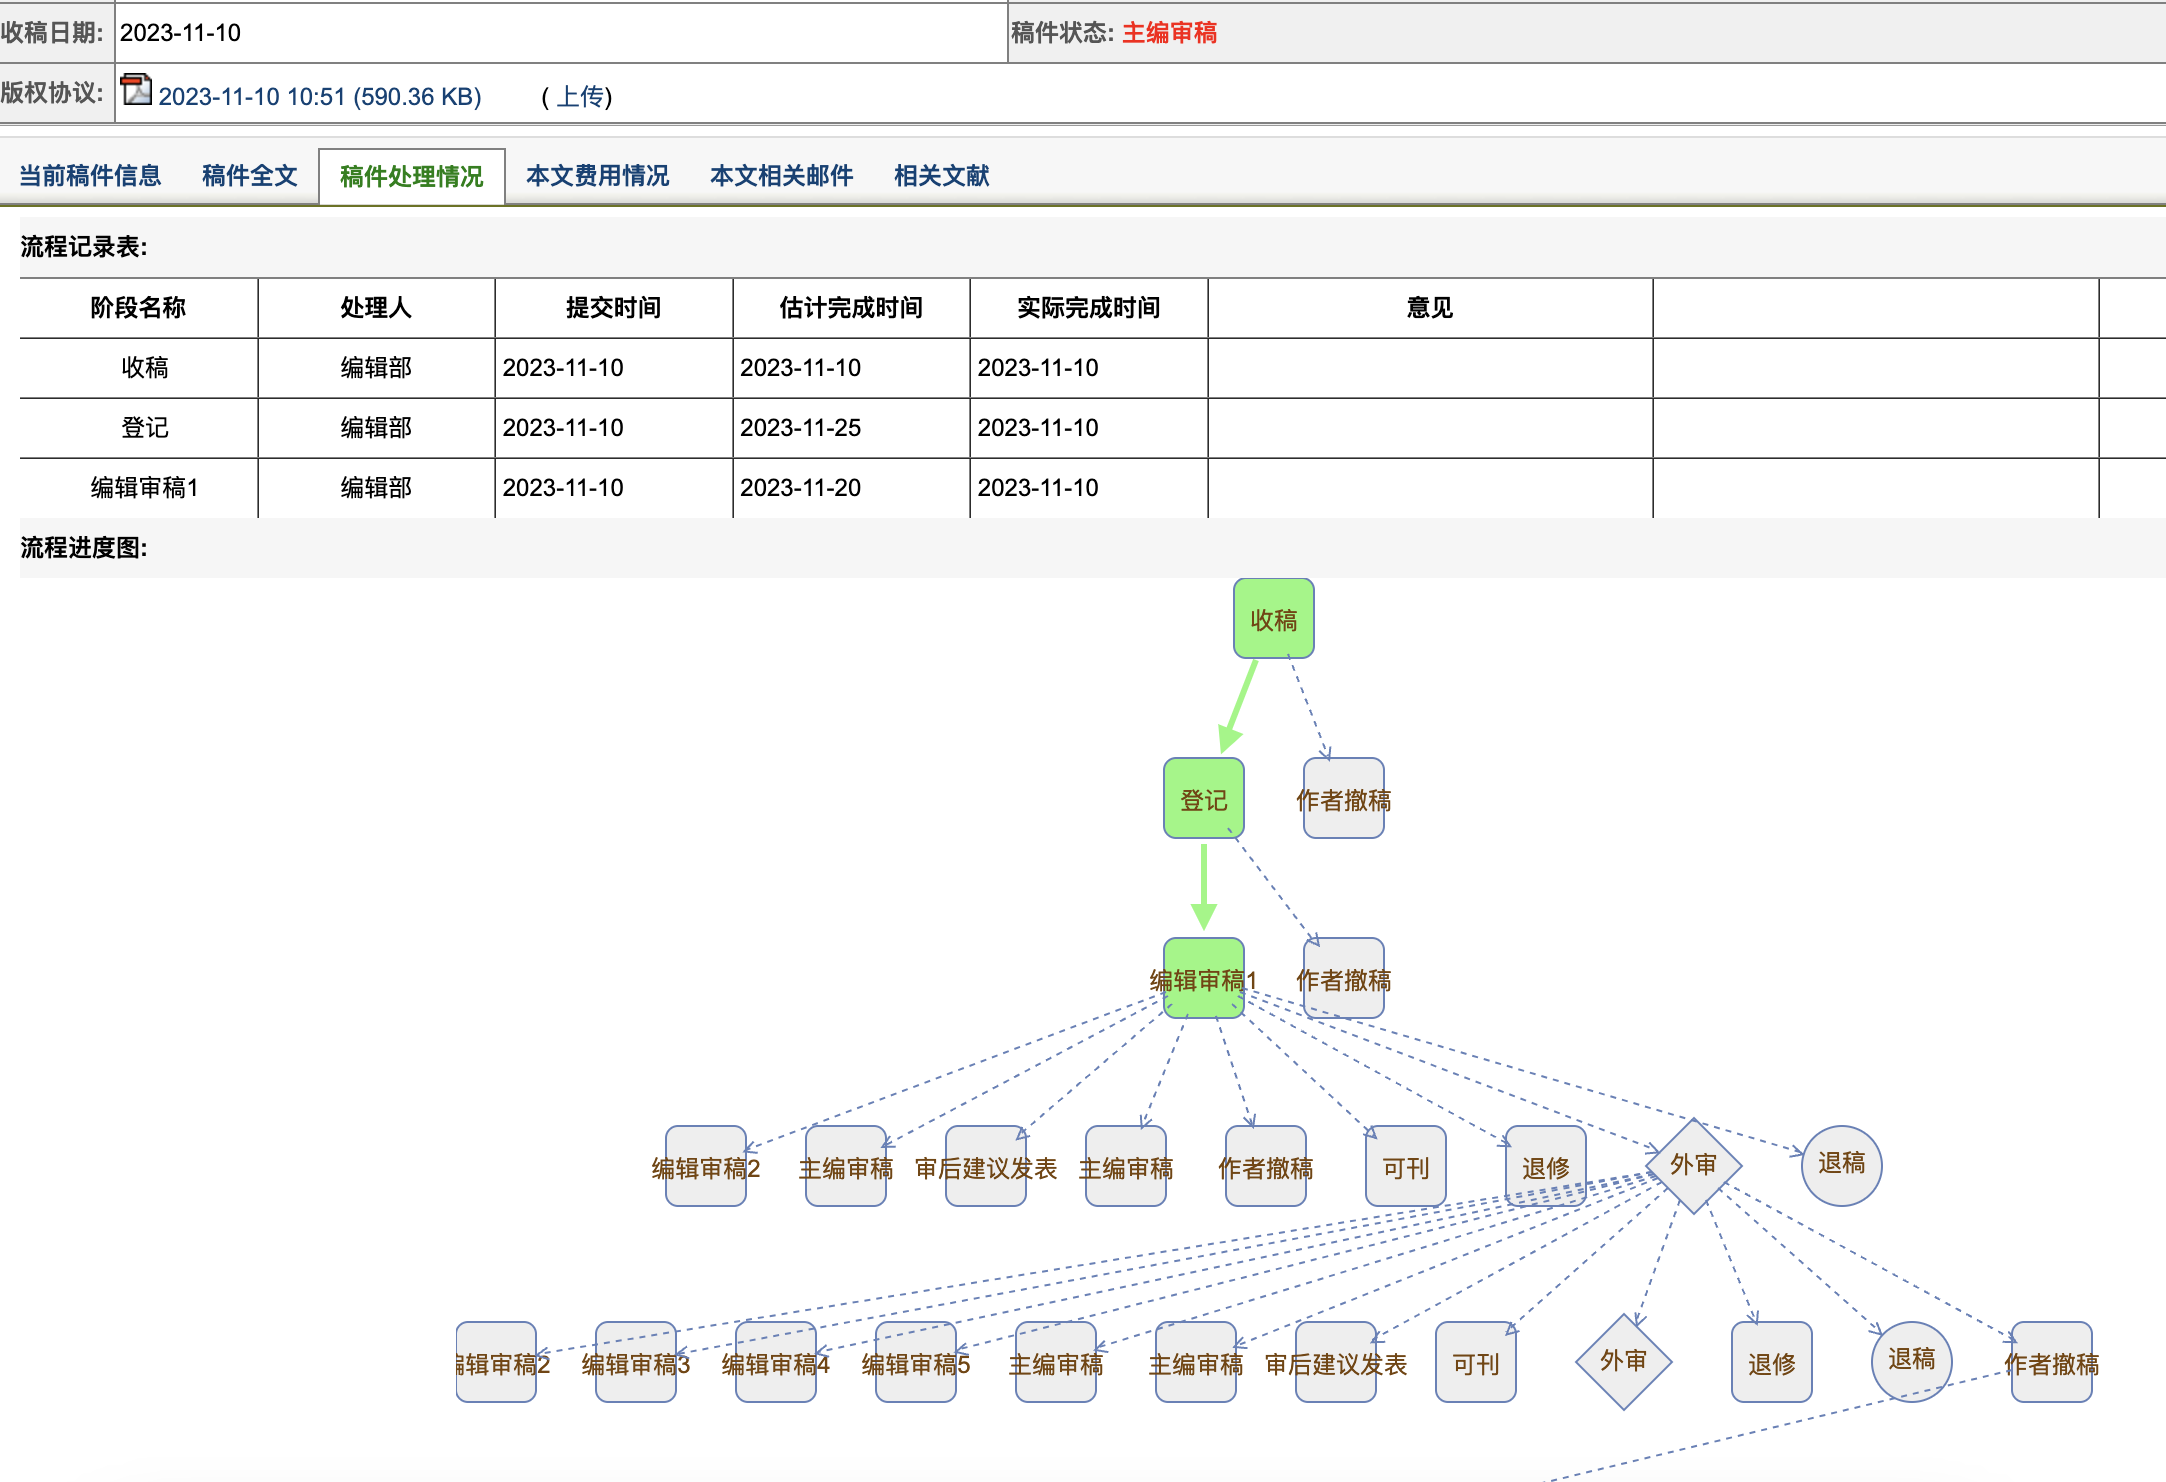Click 编辑部 in the 登记 row
Image resolution: width=2166 pixels, height=1482 pixels.
376,428
